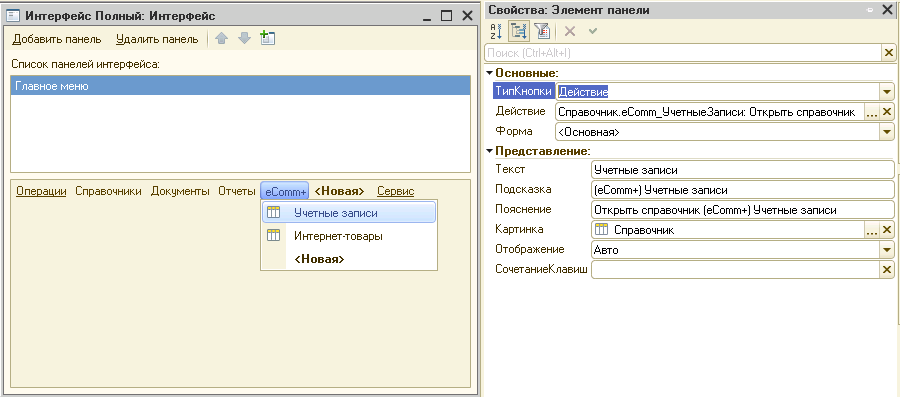Collapse the Основные section
Image resolution: width=900 pixels, height=397 pixels.
coord(490,73)
